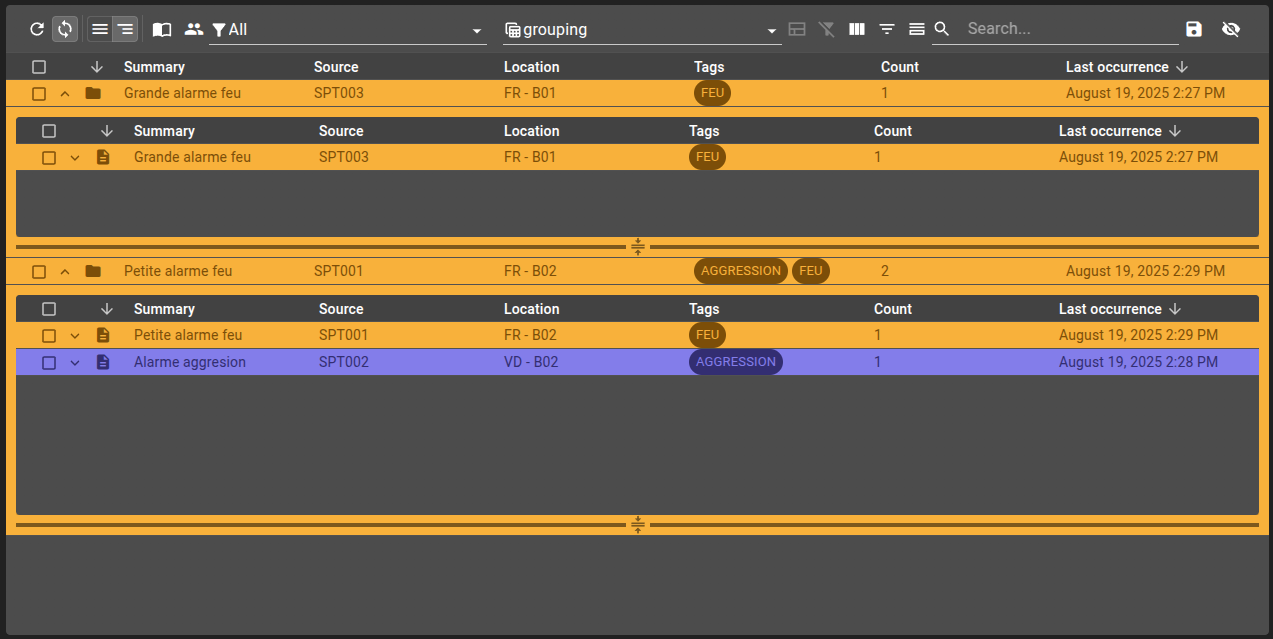Click AGGRESSION tag on Petite alarme feu group
Image resolution: width=1273 pixels, height=639 pixels.
tap(741, 271)
